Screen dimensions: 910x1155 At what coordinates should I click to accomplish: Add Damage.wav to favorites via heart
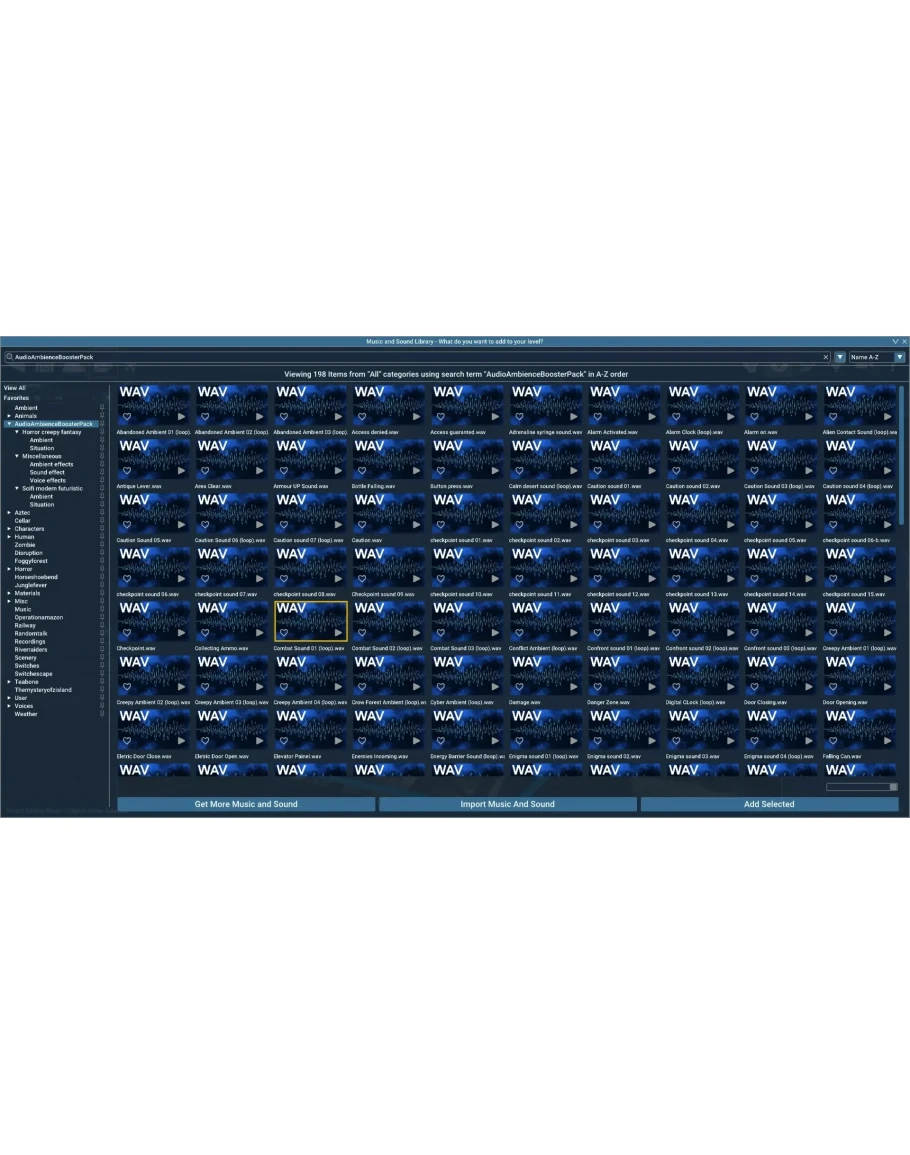519,686
